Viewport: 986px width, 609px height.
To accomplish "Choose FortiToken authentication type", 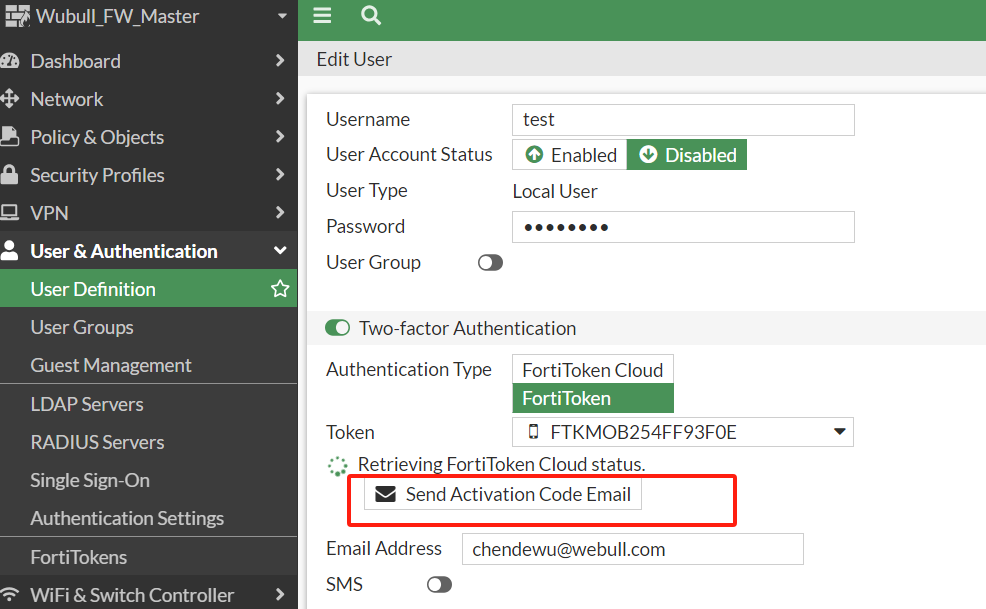I will 593,398.
